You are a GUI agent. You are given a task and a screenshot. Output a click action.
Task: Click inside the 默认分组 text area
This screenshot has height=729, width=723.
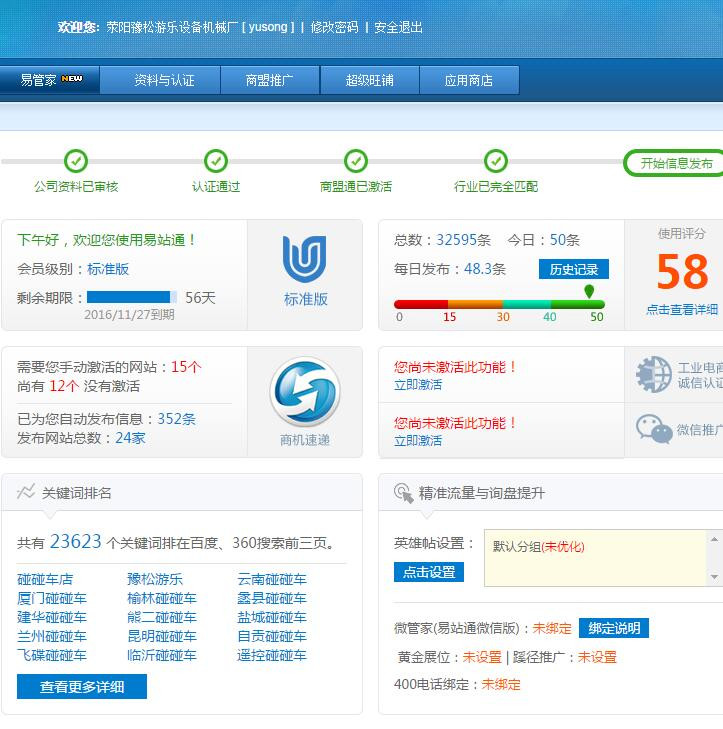[595, 557]
